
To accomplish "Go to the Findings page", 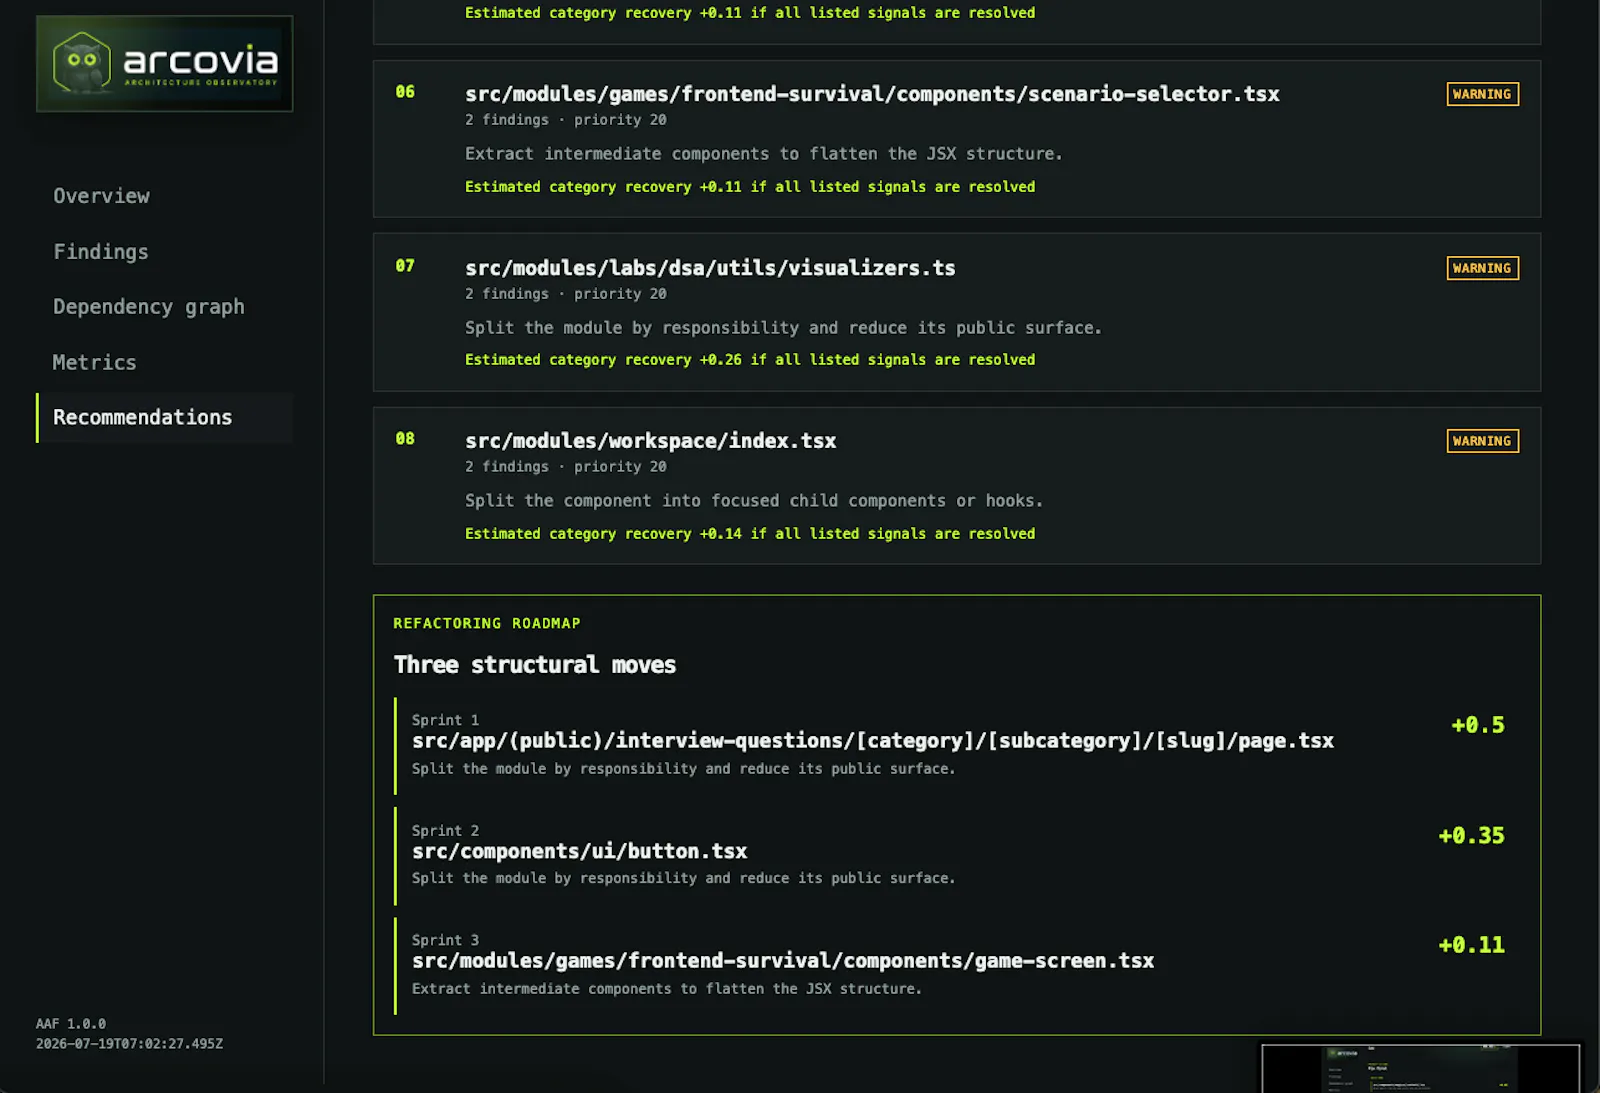I will 101,252.
